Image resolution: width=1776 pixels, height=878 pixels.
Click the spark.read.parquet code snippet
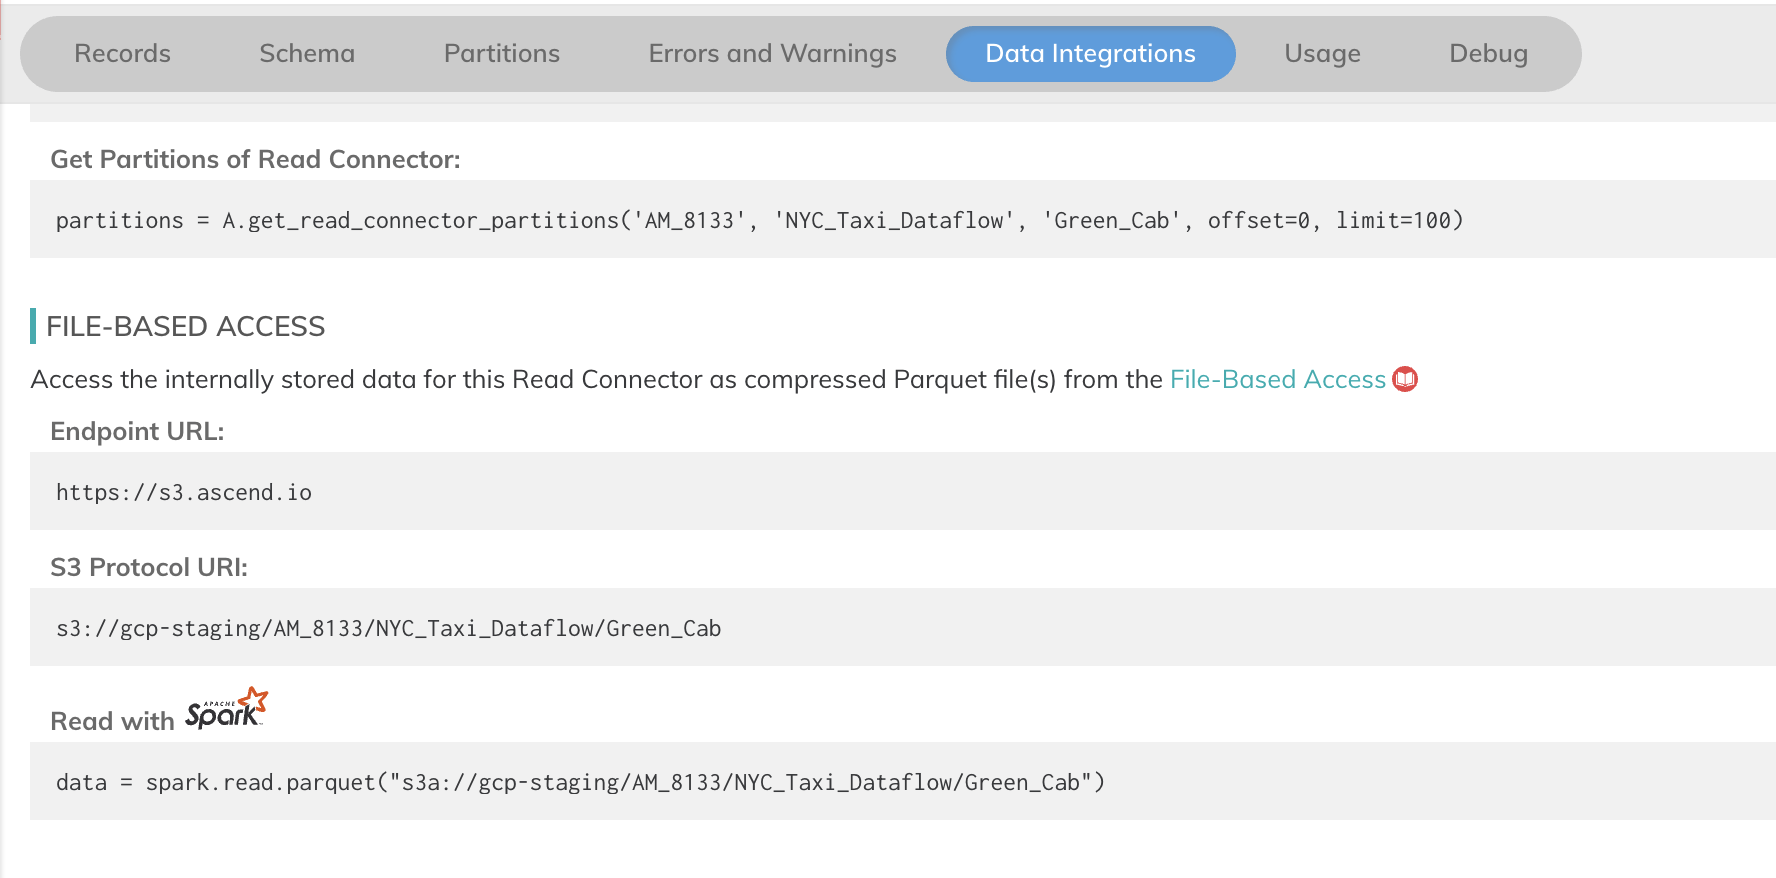[x=580, y=782]
